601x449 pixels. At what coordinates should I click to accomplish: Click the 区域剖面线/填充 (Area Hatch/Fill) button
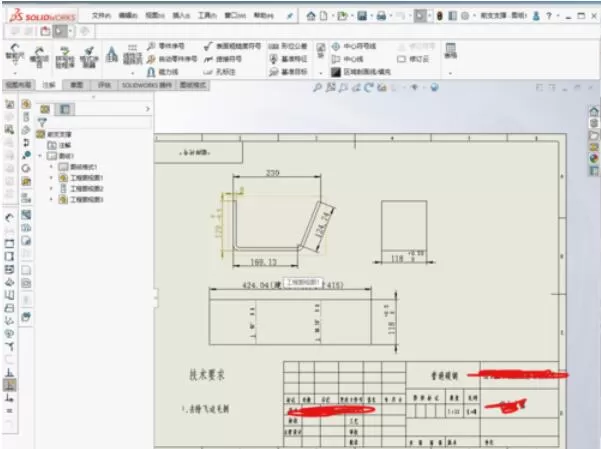(361, 72)
